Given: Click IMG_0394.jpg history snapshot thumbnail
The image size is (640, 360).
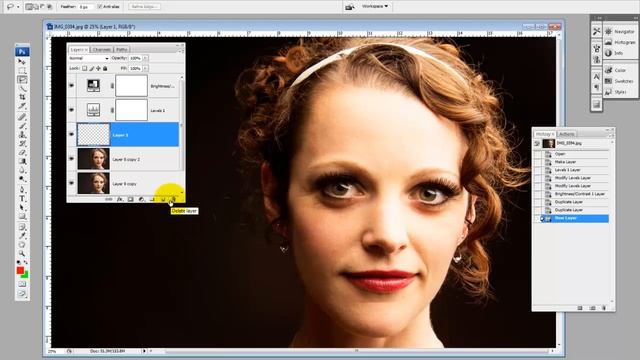Looking at the screenshot, I should 548,143.
